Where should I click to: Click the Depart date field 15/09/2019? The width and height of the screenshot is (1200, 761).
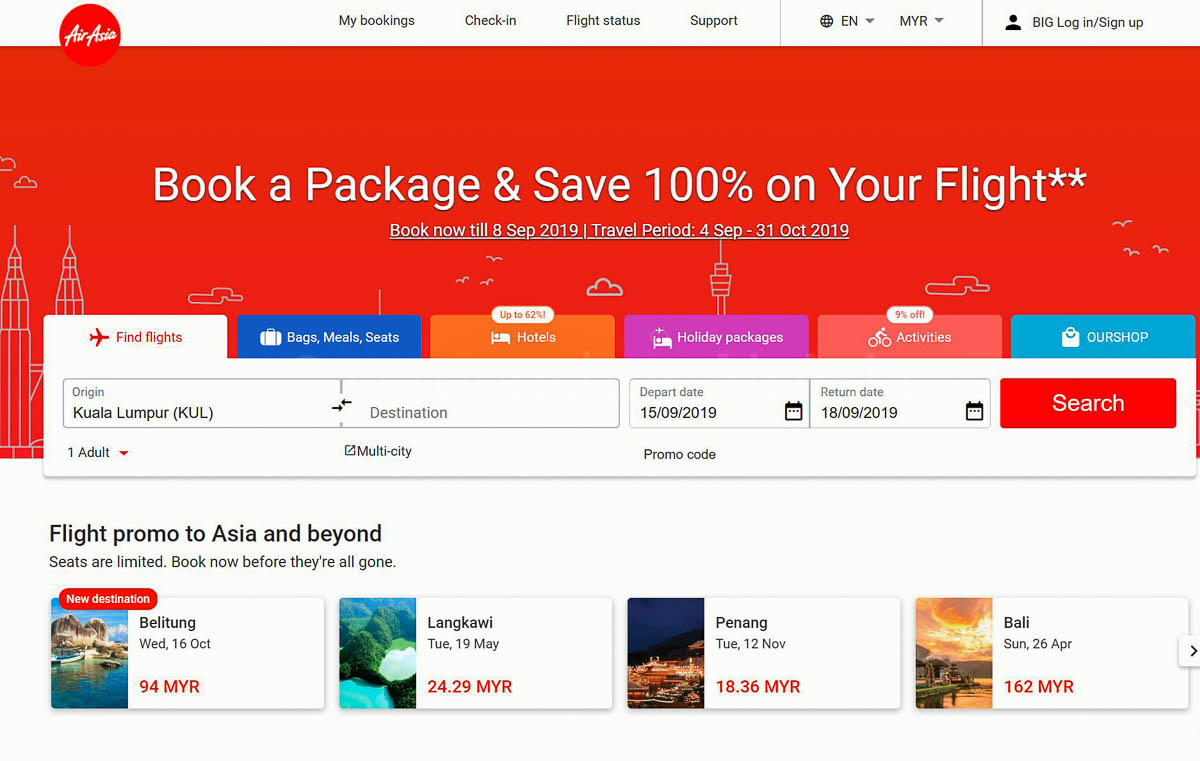pyautogui.click(x=719, y=403)
